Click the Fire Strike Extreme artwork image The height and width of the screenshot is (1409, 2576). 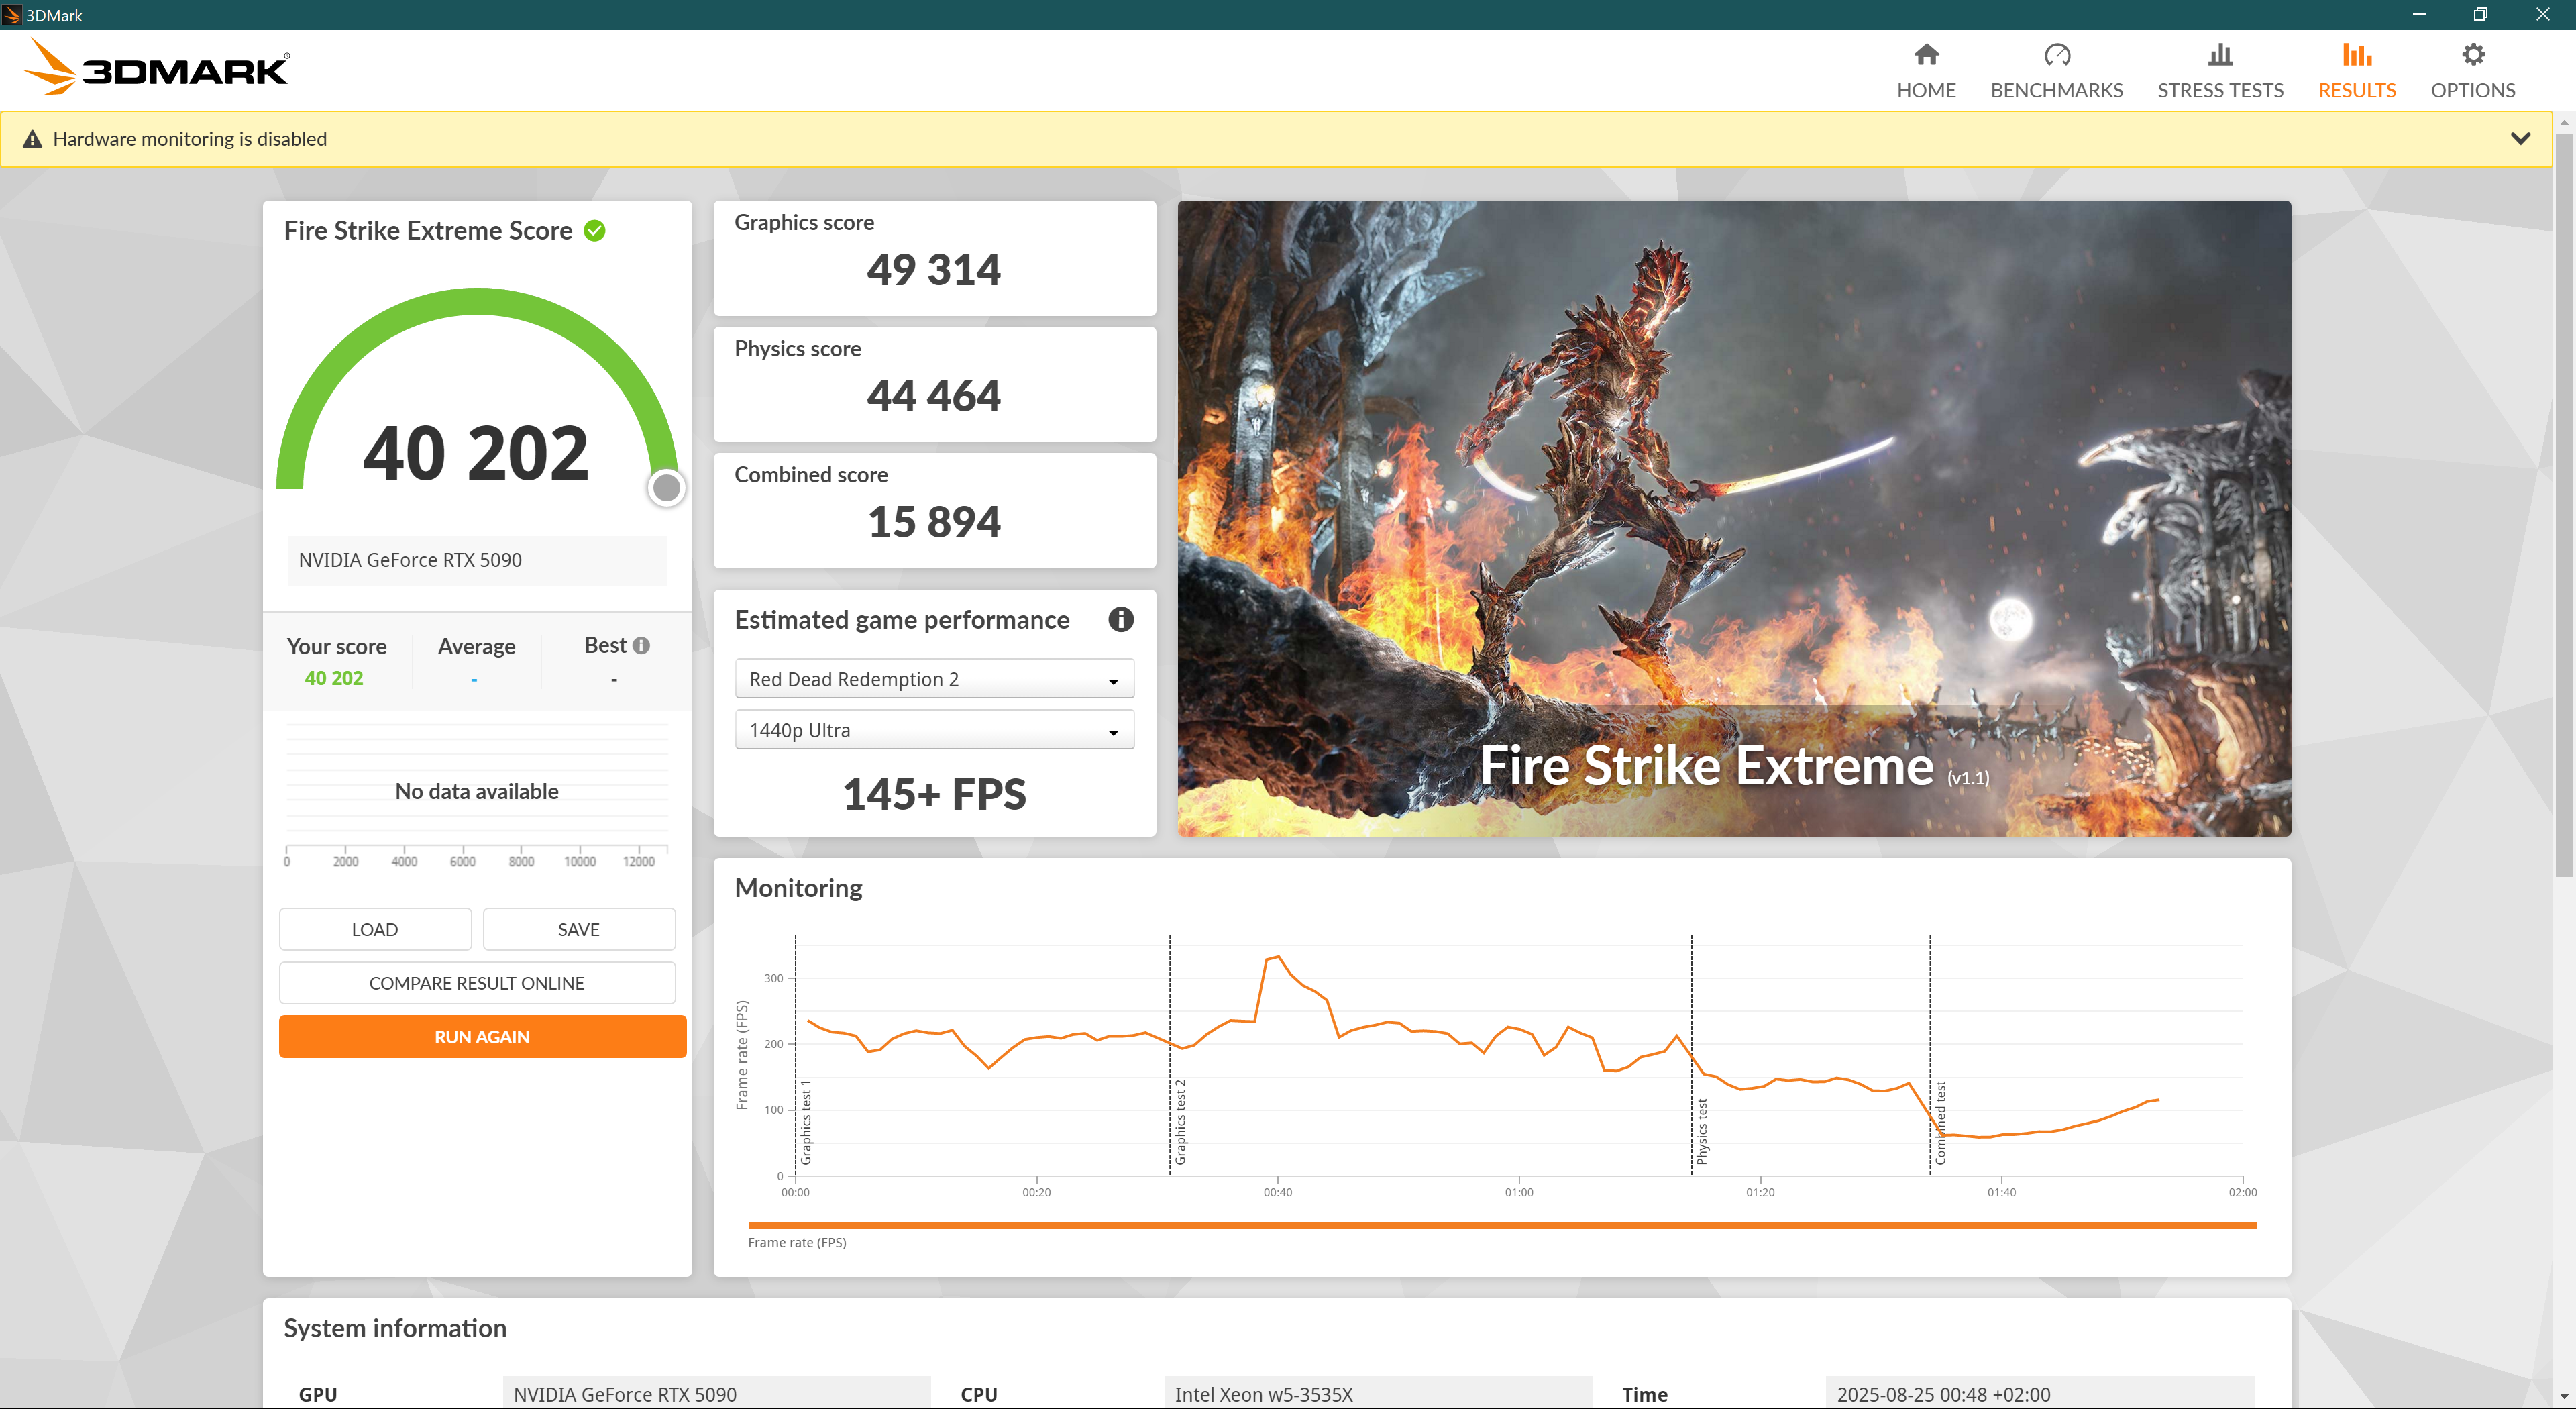tap(1734, 518)
